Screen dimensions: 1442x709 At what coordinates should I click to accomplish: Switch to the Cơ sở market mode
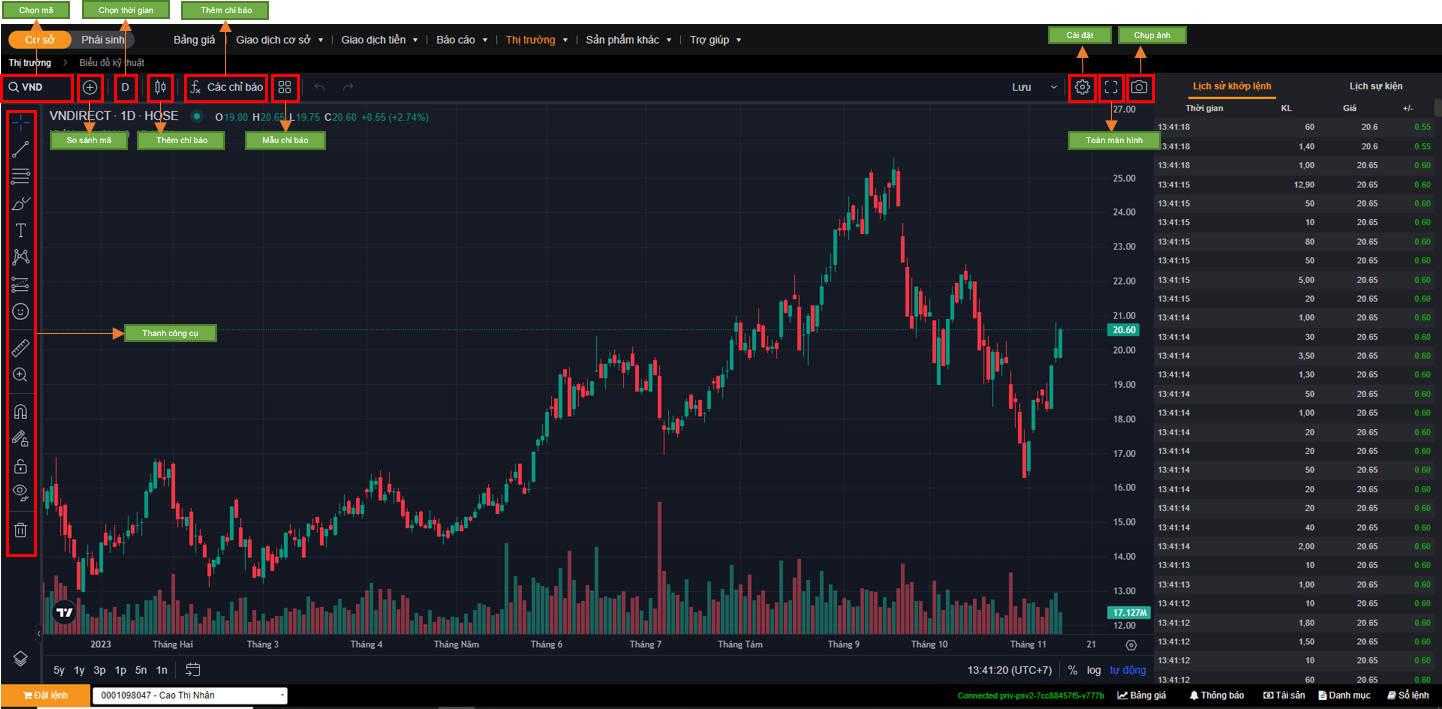tap(40, 40)
